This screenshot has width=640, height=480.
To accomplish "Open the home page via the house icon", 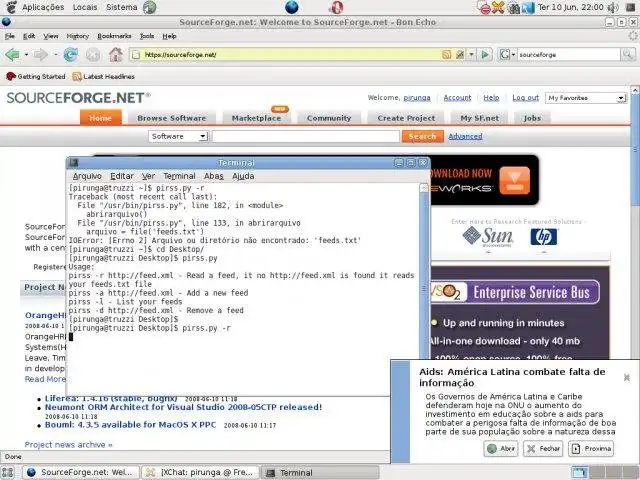I will pyautogui.click(x=116, y=54).
